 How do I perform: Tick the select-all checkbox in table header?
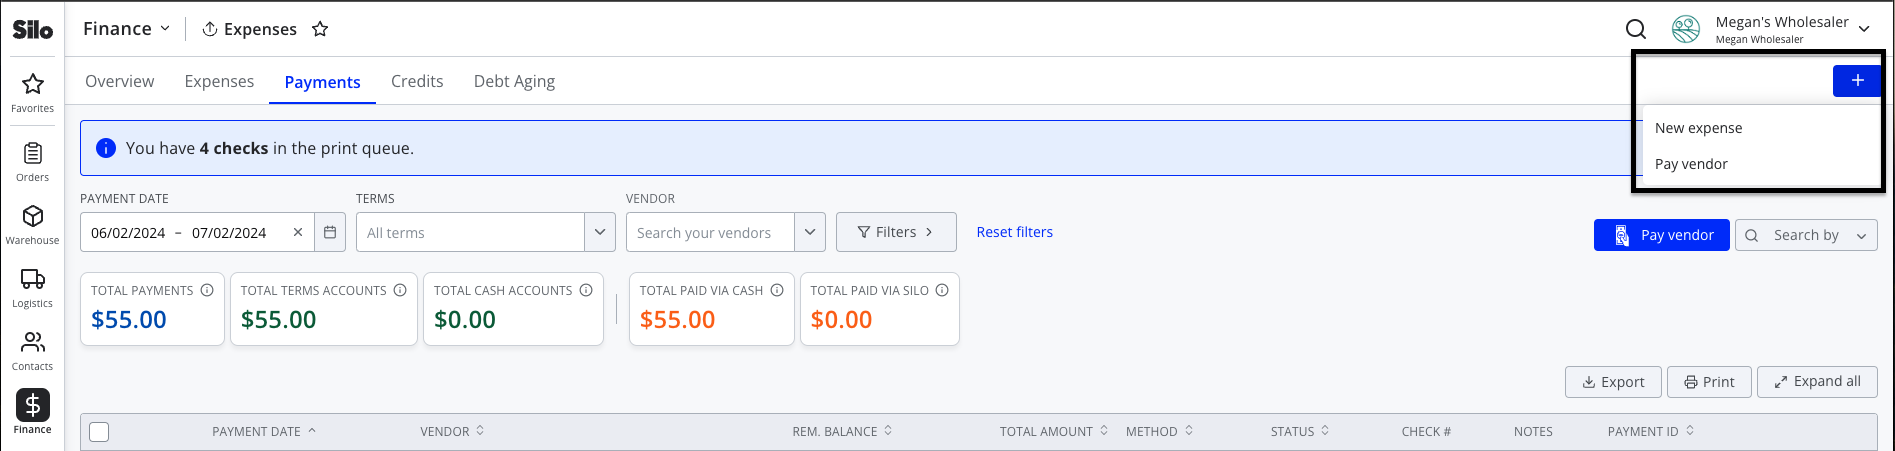[99, 432]
